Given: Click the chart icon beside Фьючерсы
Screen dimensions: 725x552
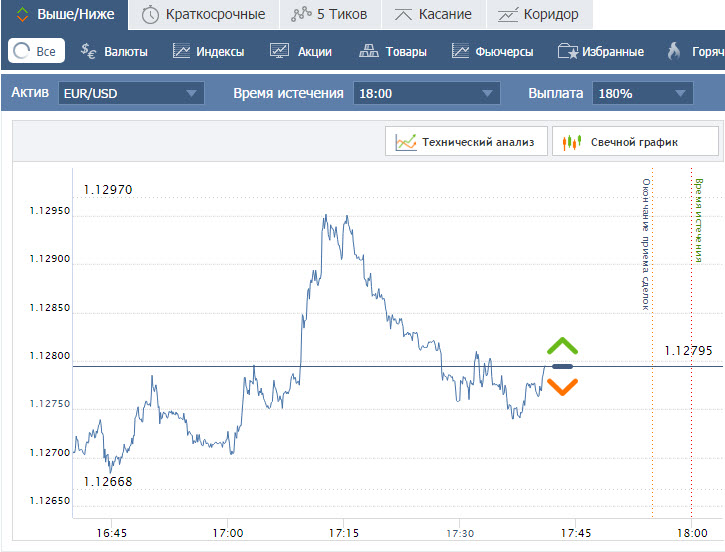Looking at the screenshot, I should tap(460, 51).
